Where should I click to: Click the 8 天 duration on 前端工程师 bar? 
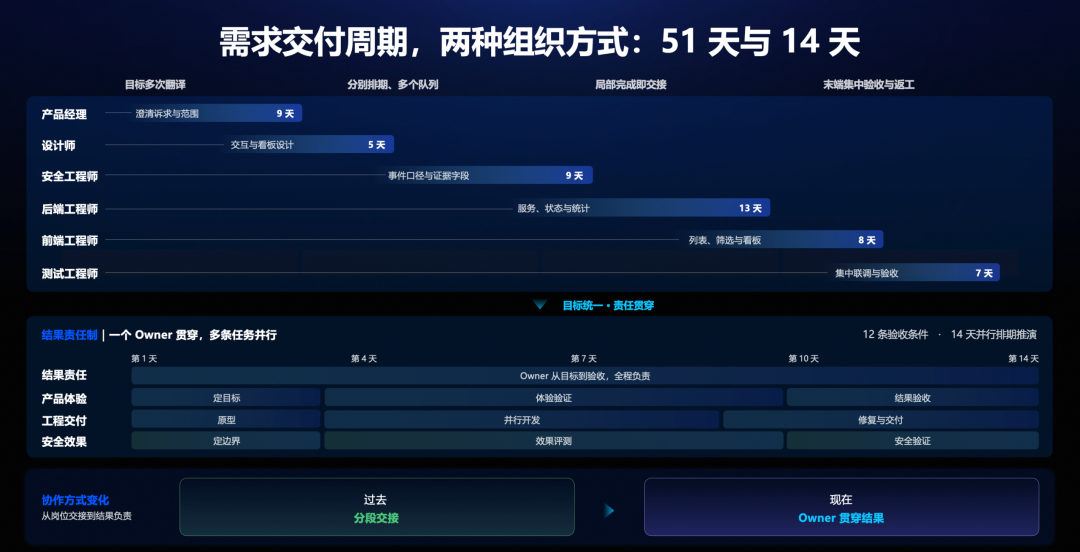[x=866, y=241]
